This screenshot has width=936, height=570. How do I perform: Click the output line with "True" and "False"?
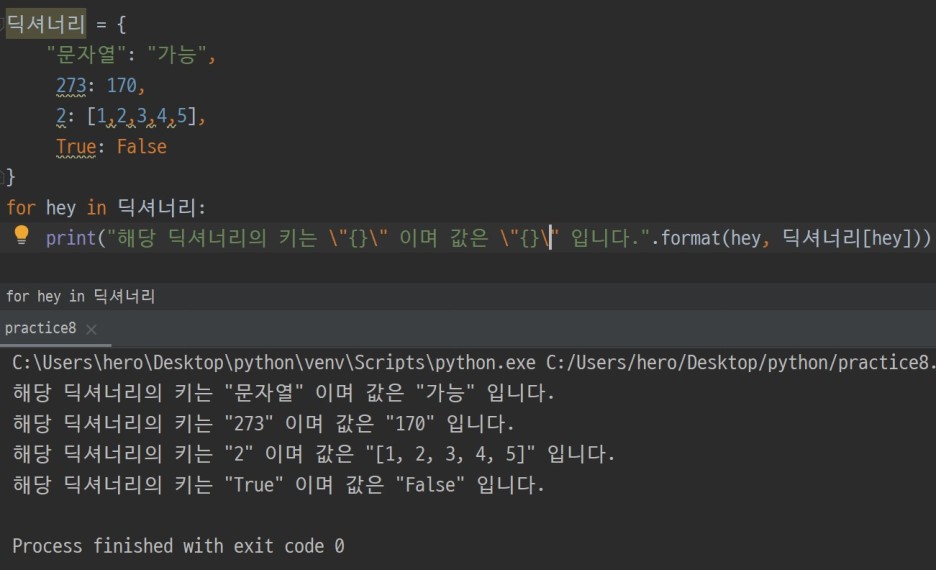278,485
